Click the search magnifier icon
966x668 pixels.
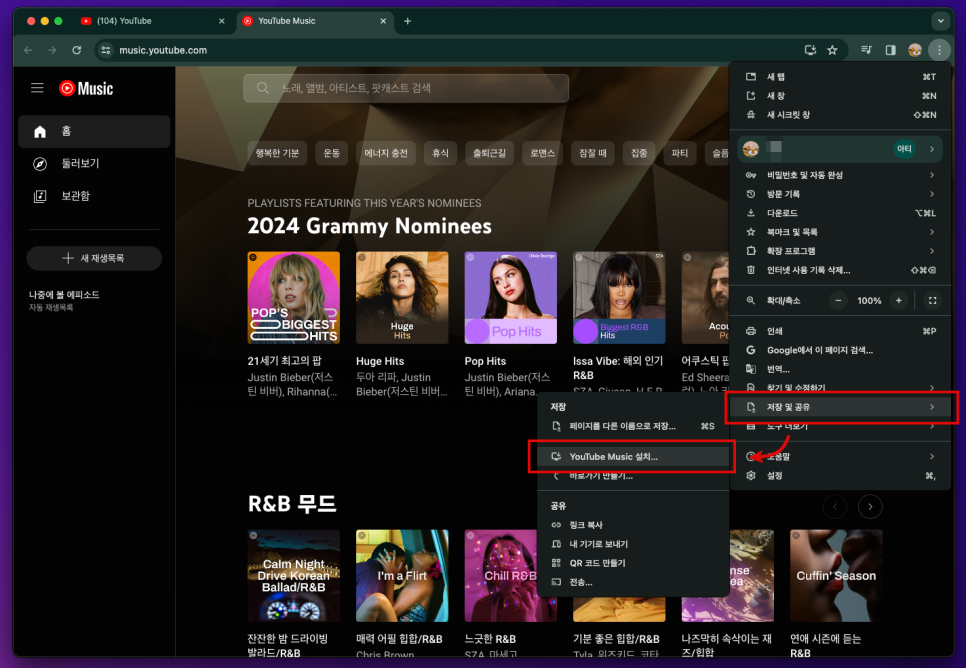point(262,88)
